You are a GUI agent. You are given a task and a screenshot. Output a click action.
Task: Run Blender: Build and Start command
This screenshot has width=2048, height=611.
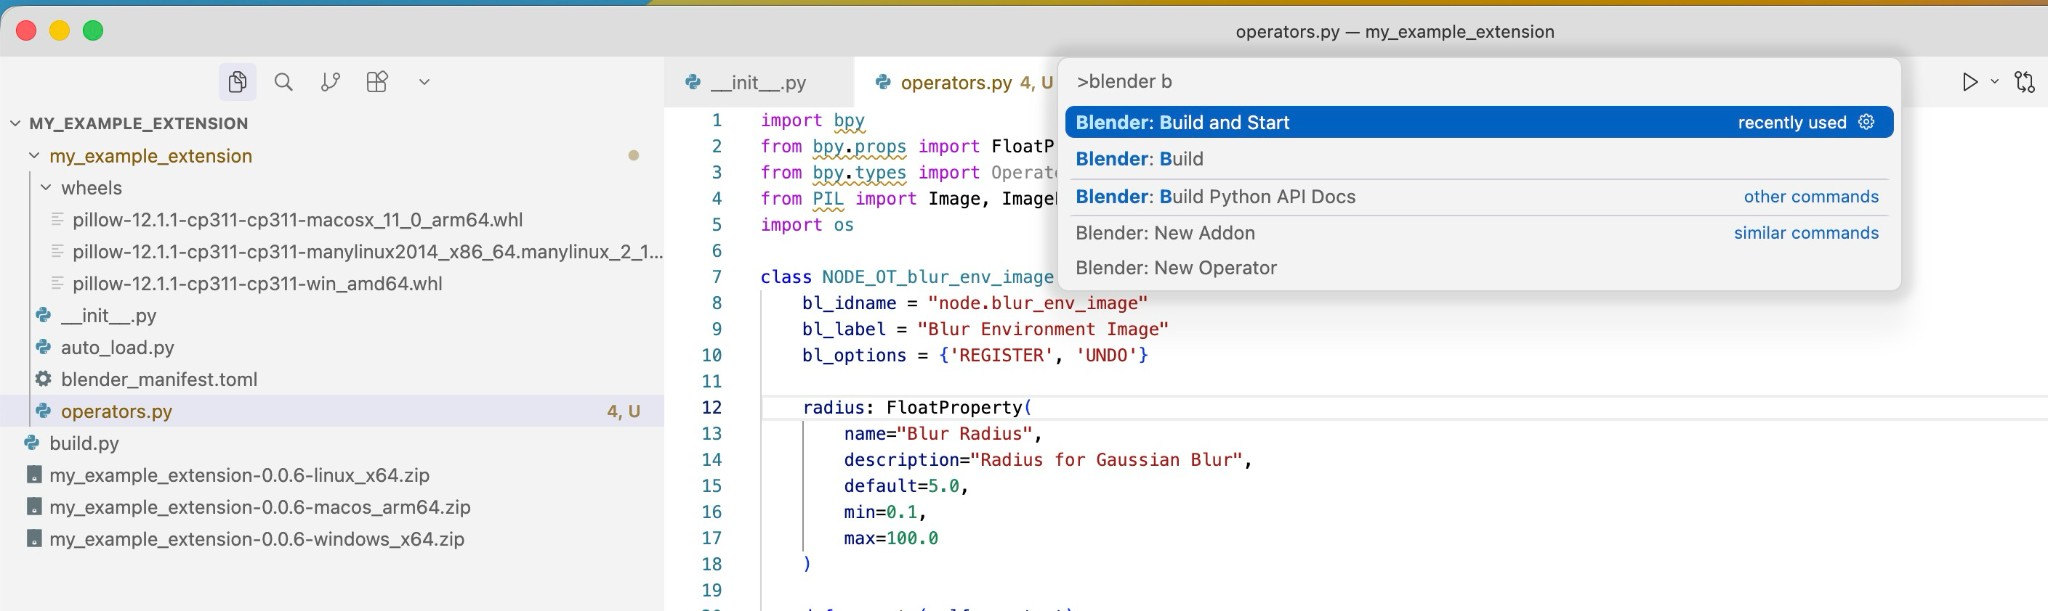[x=1479, y=122]
